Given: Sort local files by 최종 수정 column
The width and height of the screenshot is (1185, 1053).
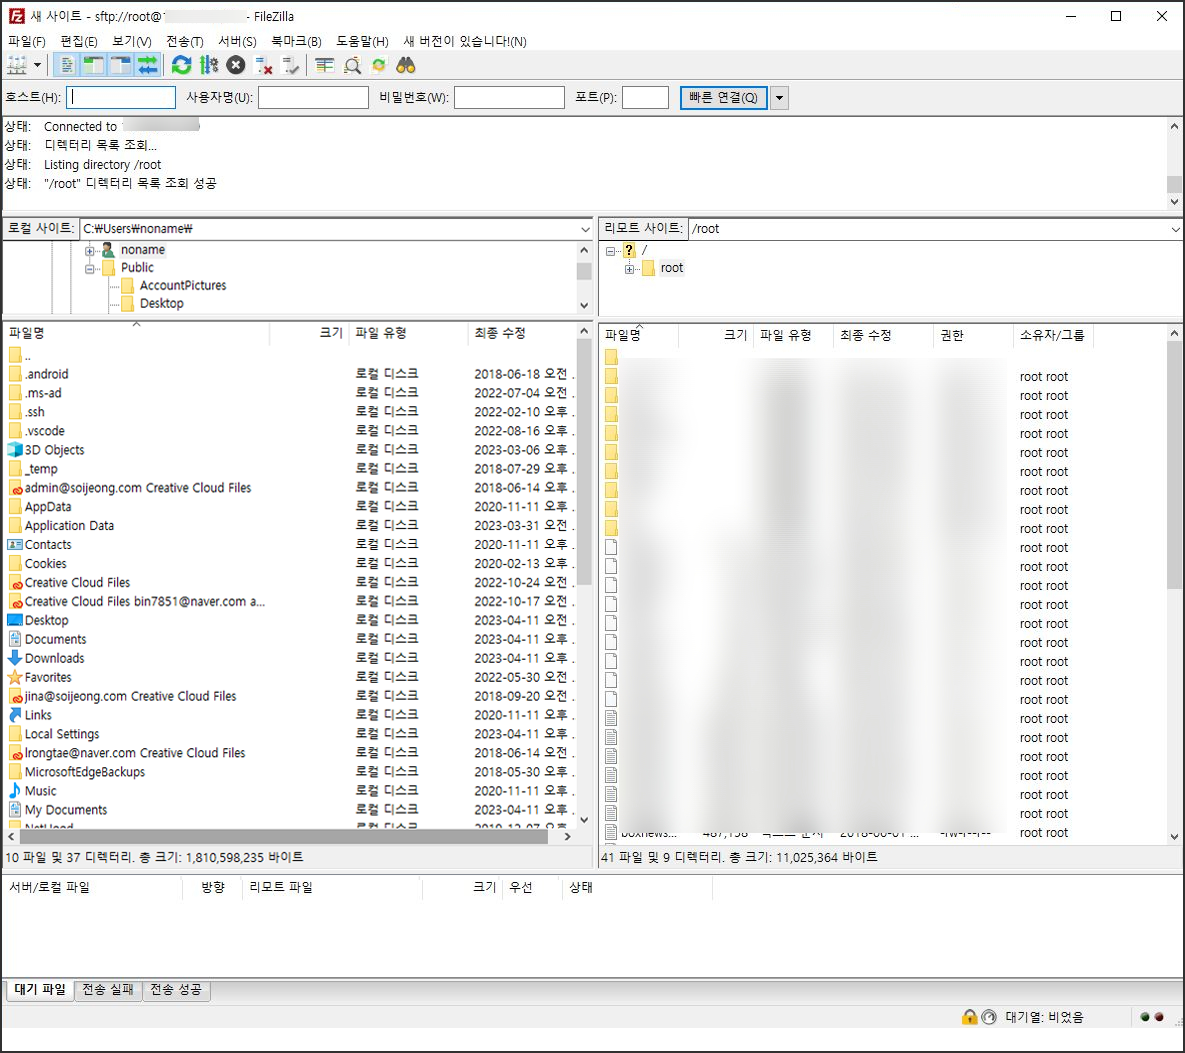Looking at the screenshot, I should click(x=500, y=333).
